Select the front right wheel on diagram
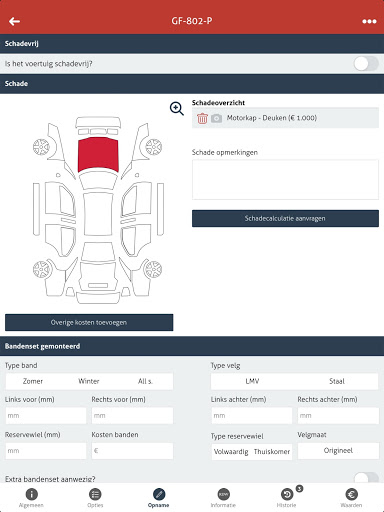Image resolution: width=384 pixels, height=512 pixels. [x=154, y=147]
